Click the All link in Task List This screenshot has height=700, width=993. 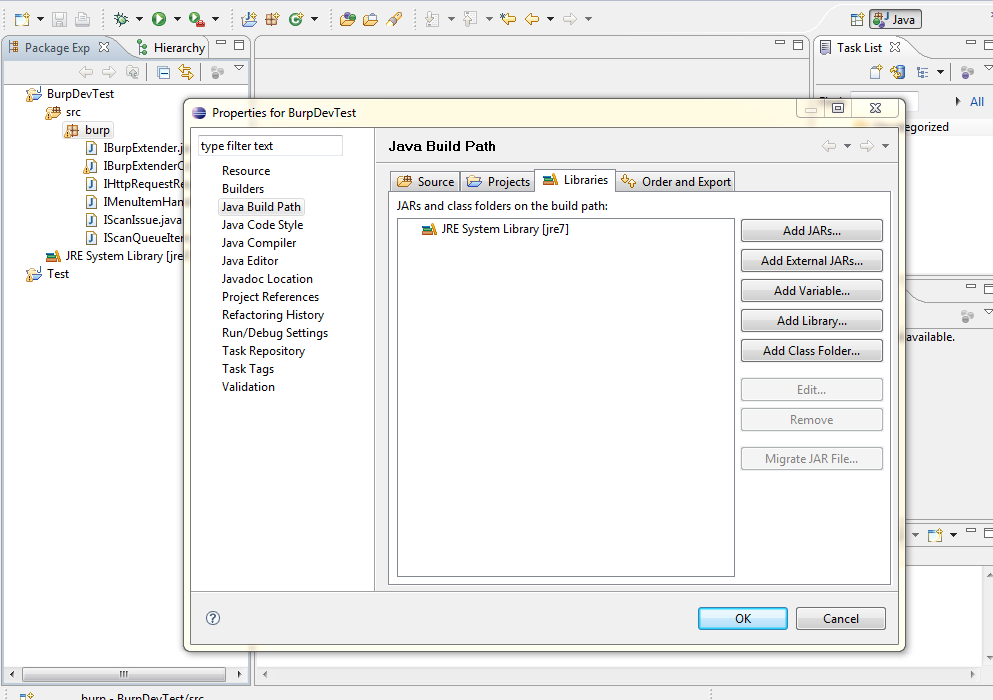click(977, 101)
